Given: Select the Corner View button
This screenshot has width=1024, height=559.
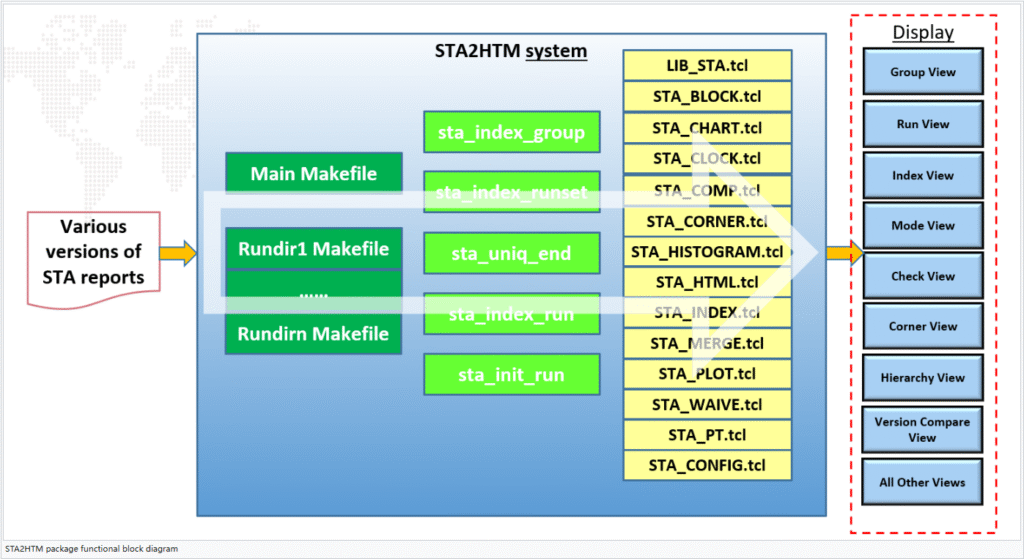Looking at the screenshot, I should point(922,327).
